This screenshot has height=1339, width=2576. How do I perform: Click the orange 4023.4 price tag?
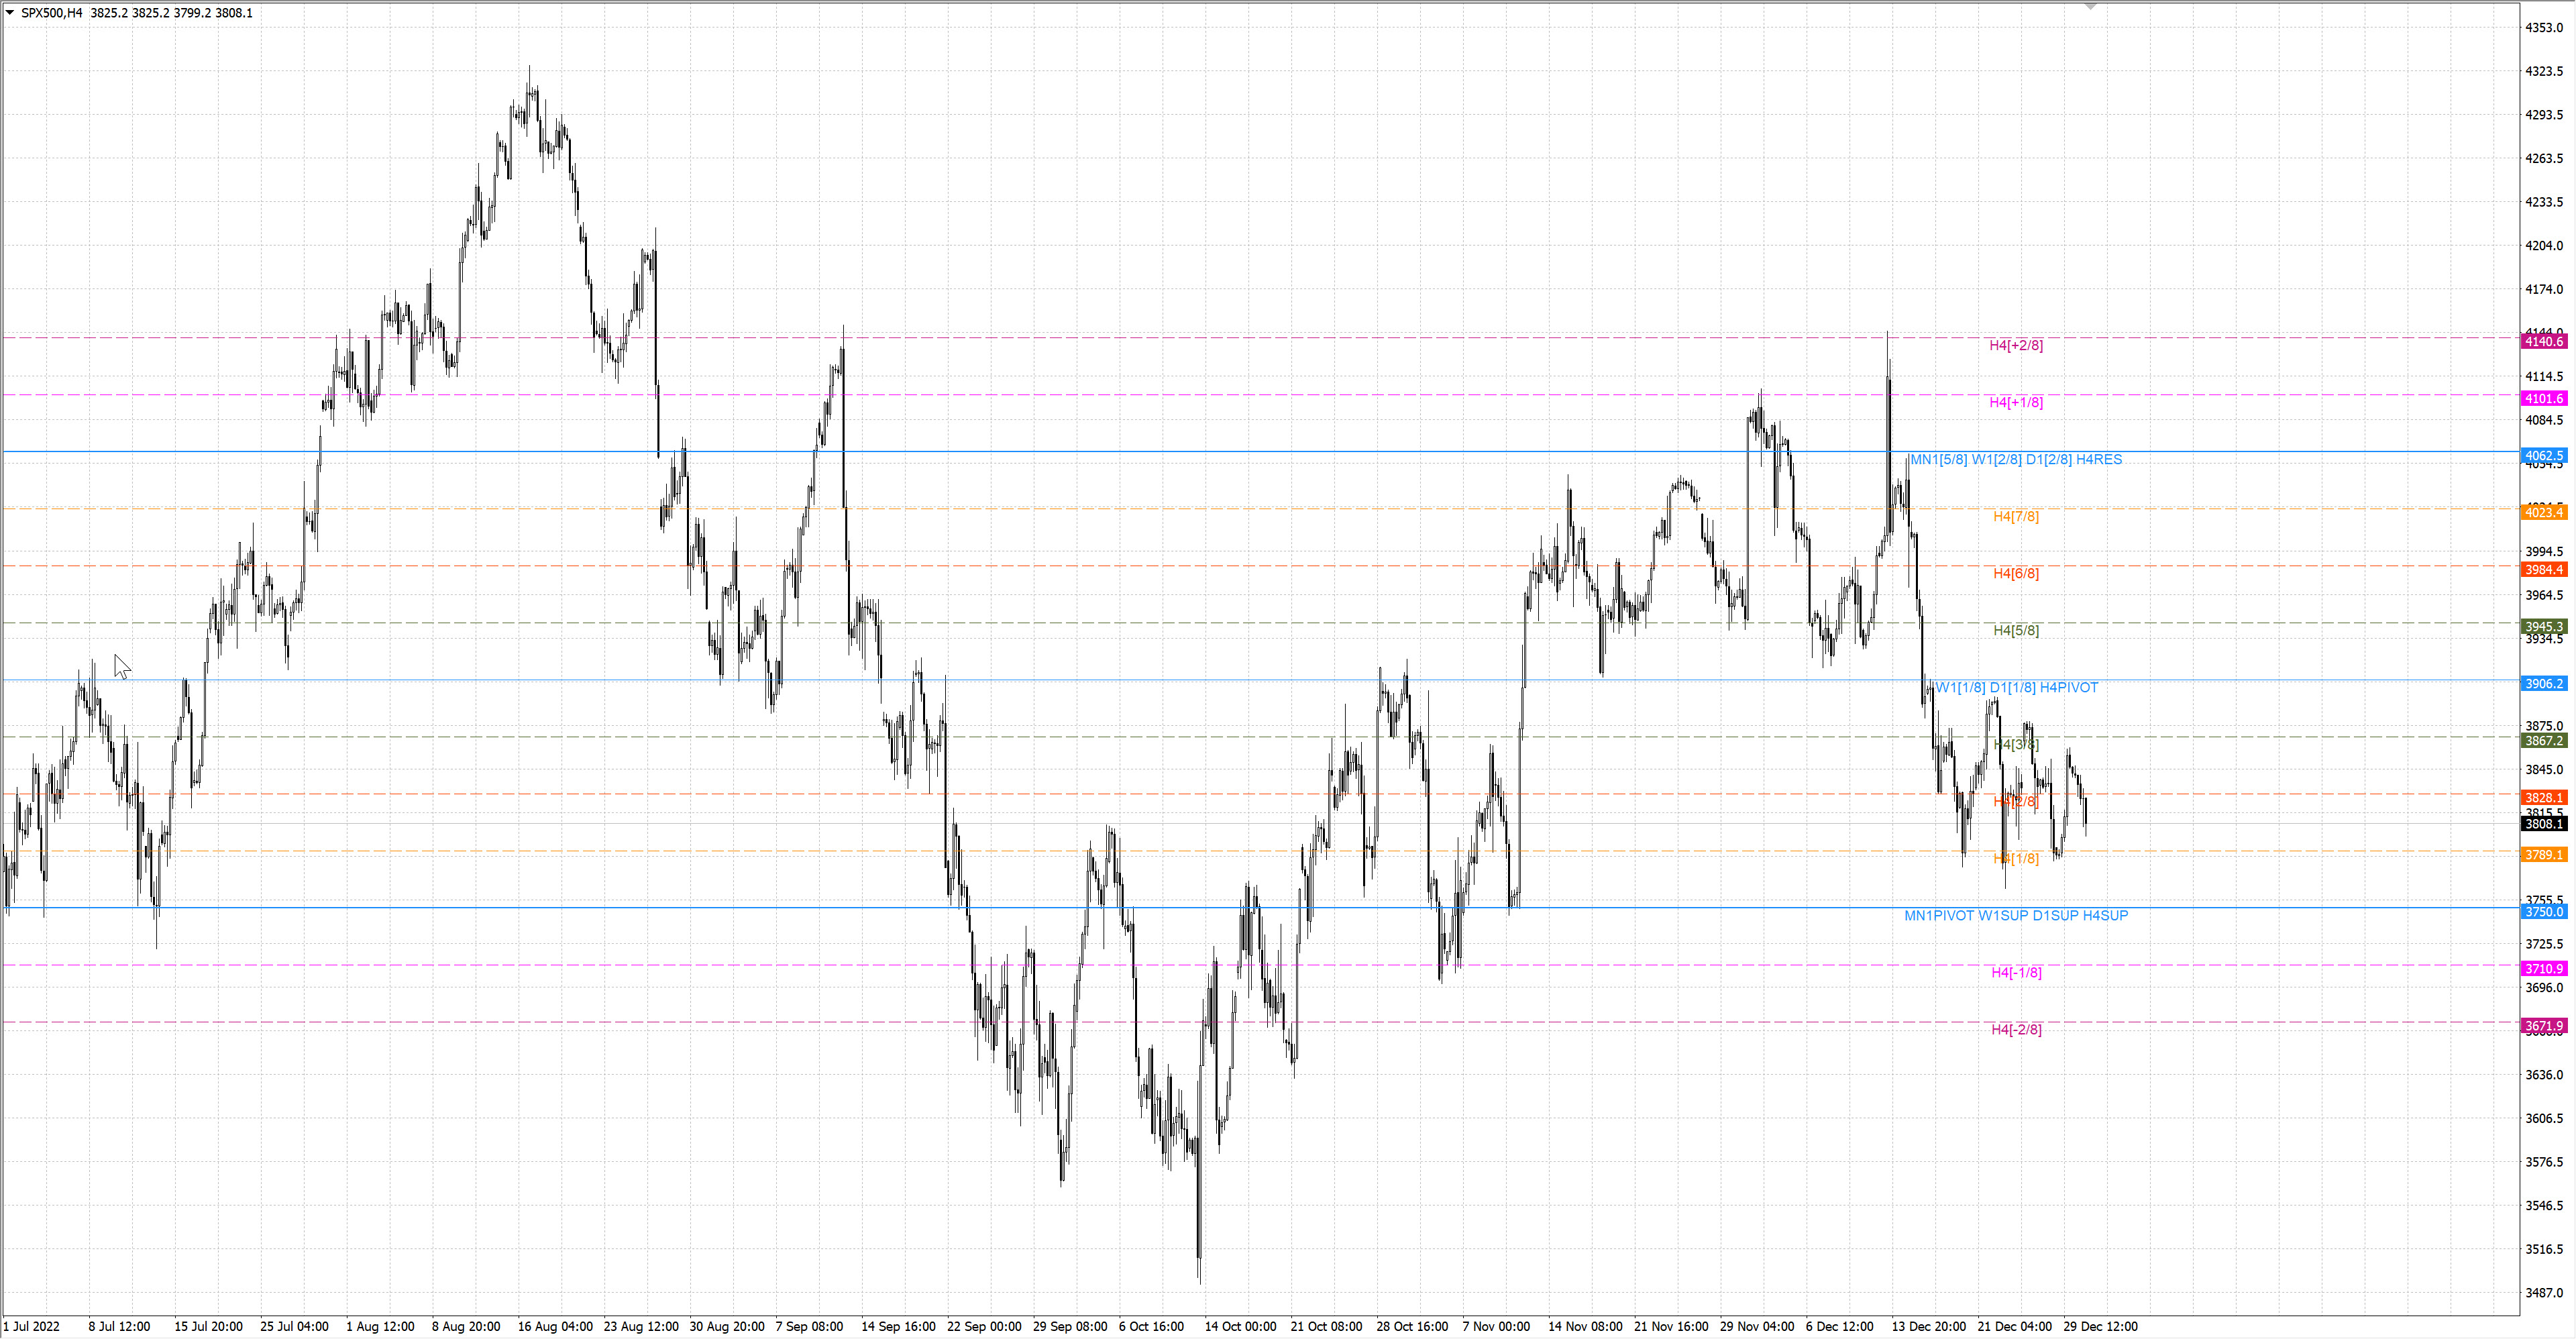[x=2544, y=513]
